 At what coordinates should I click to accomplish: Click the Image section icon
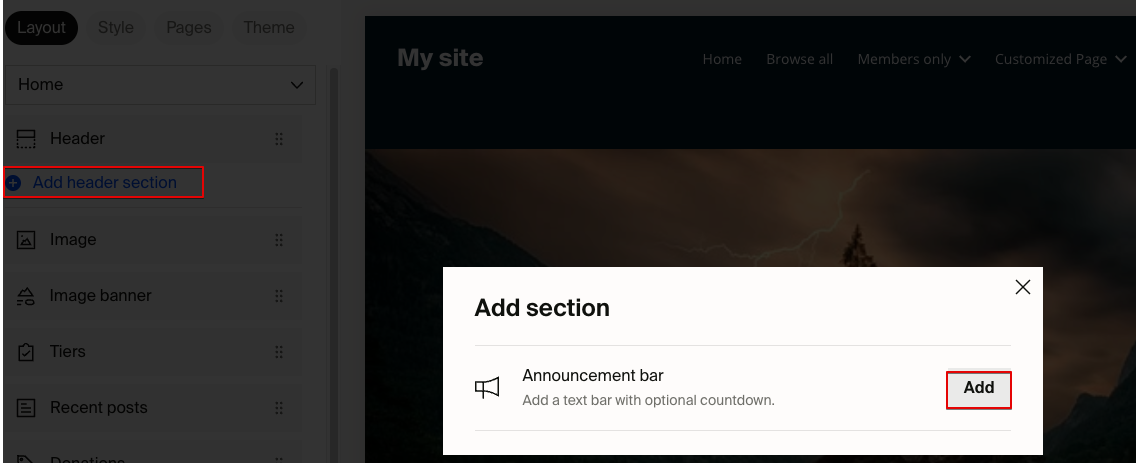click(x=26, y=240)
